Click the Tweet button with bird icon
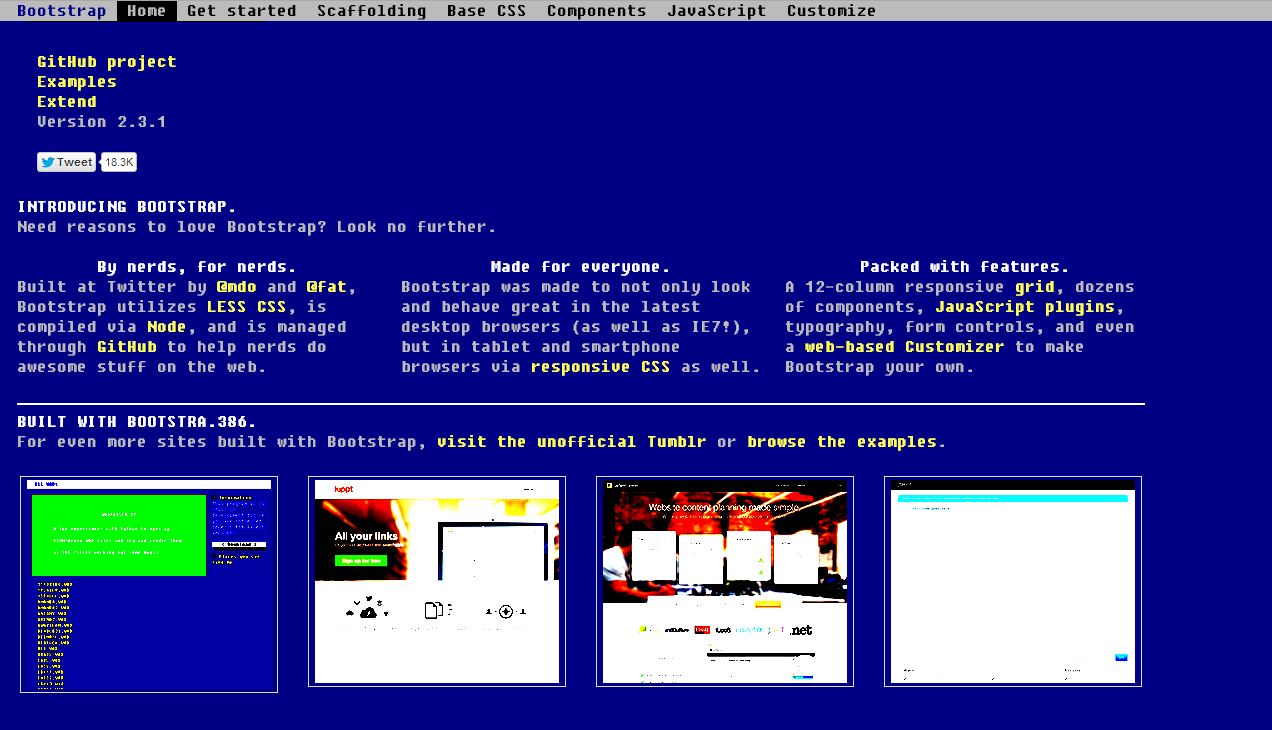 tap(66, 162)
